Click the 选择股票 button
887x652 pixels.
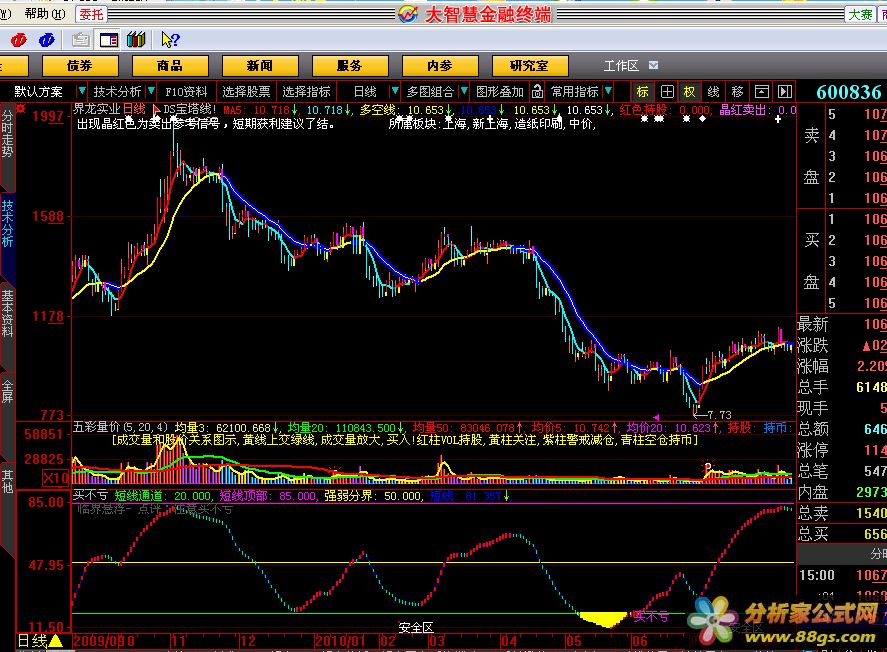[246, 92]
